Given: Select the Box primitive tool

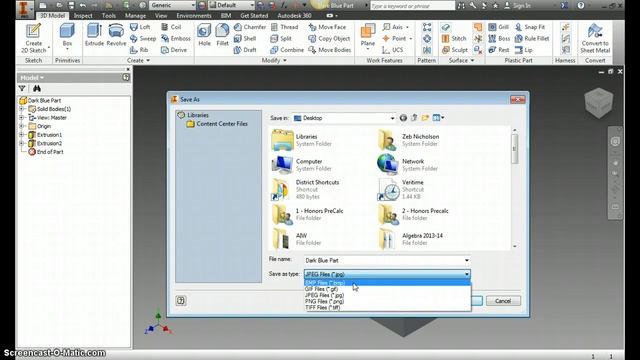Looking at the screenshot, I should tap(67, 36).
